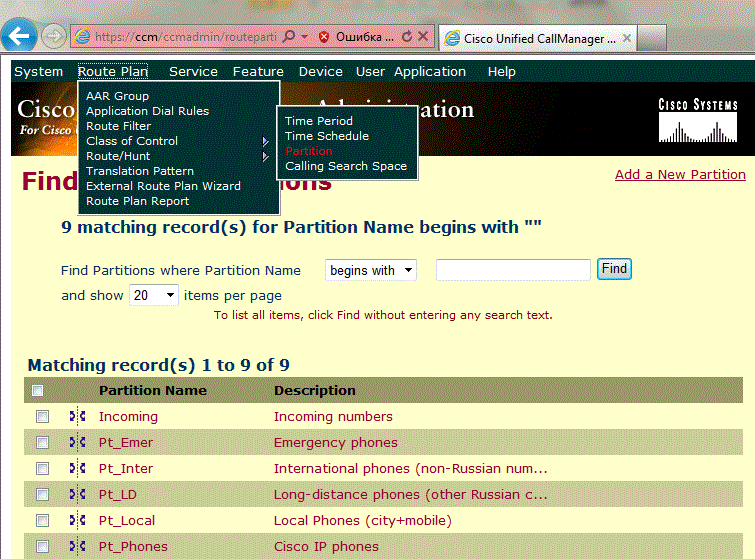This screenshot has height=559, width=755.
Task: Click the partition icon beside Pt_Local
Action: 77,520
